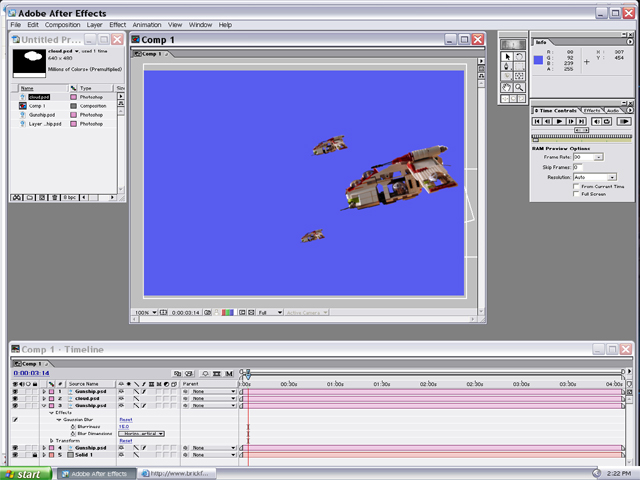Viewport: 640px width, 480px height.
Task: Switch to the Effects tab
Action: click(592, 110)
